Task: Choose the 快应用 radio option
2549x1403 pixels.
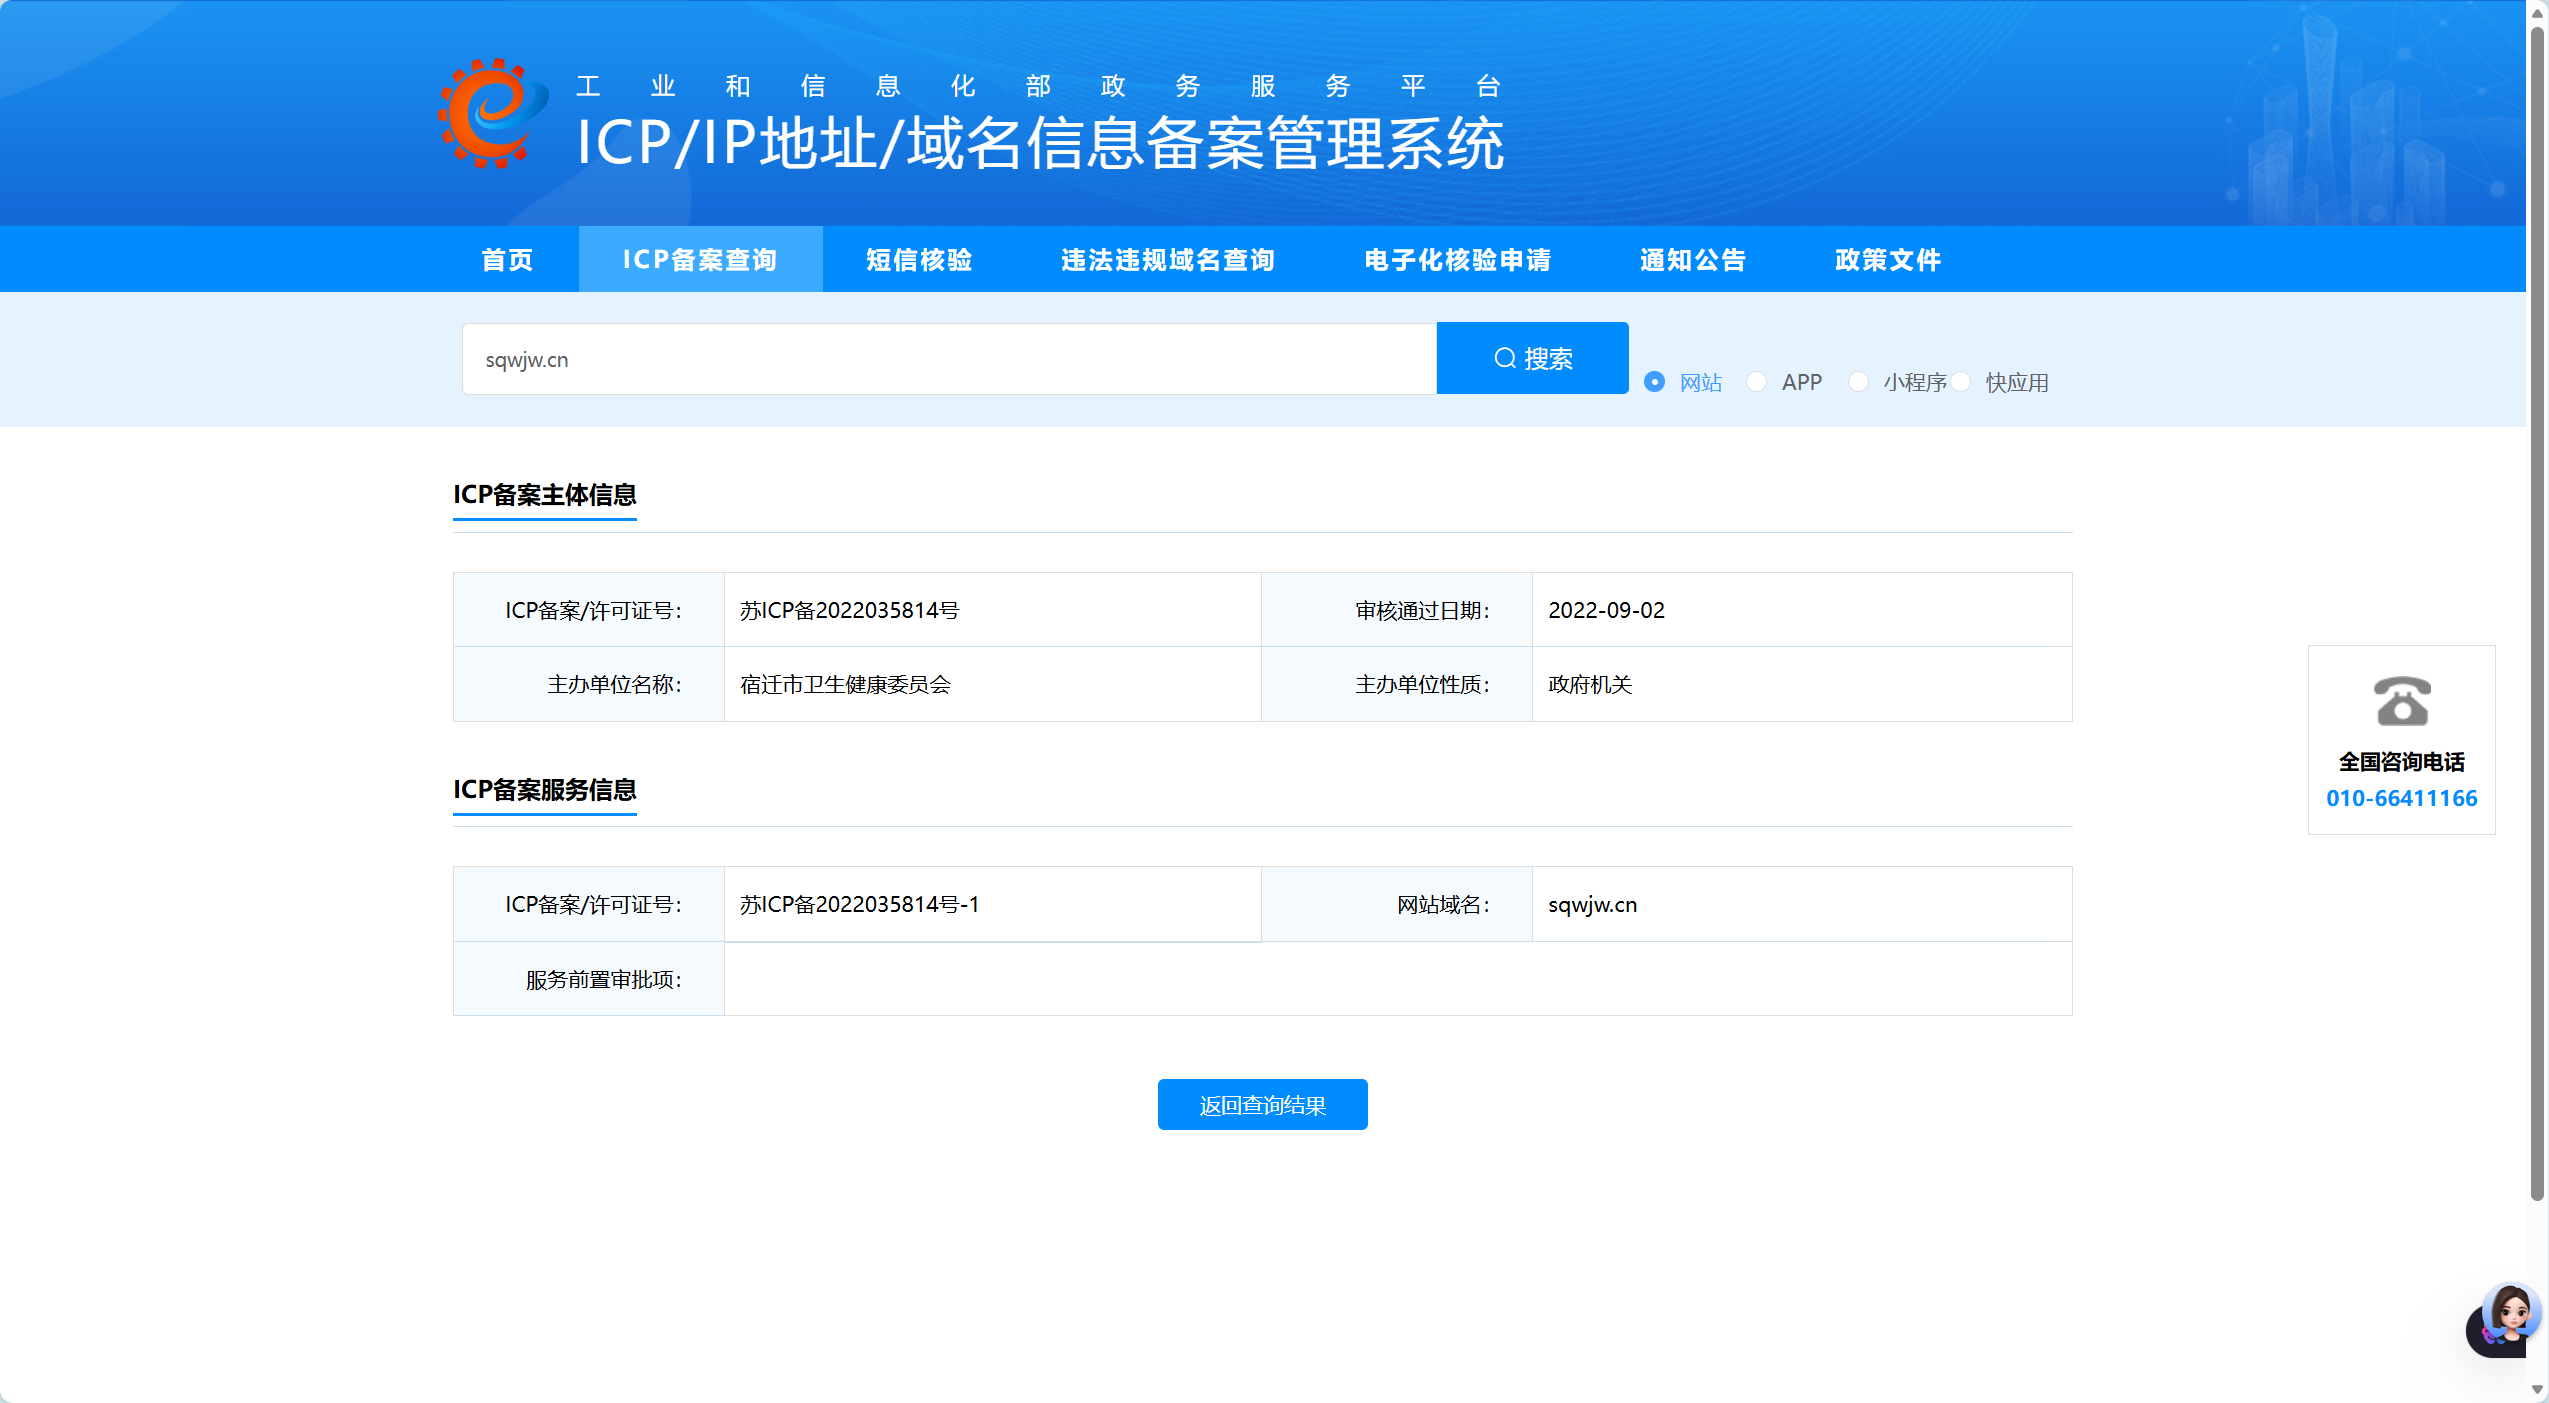Action: tap(1961, 382)
